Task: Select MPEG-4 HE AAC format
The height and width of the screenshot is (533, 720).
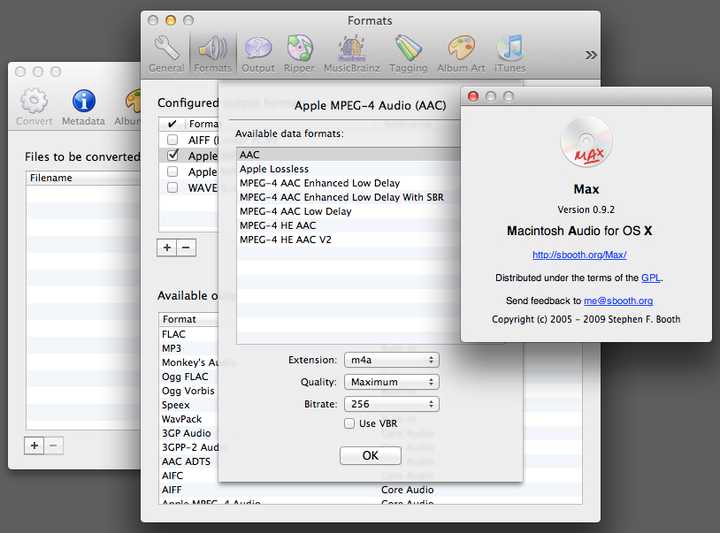Action: (349, 225)
